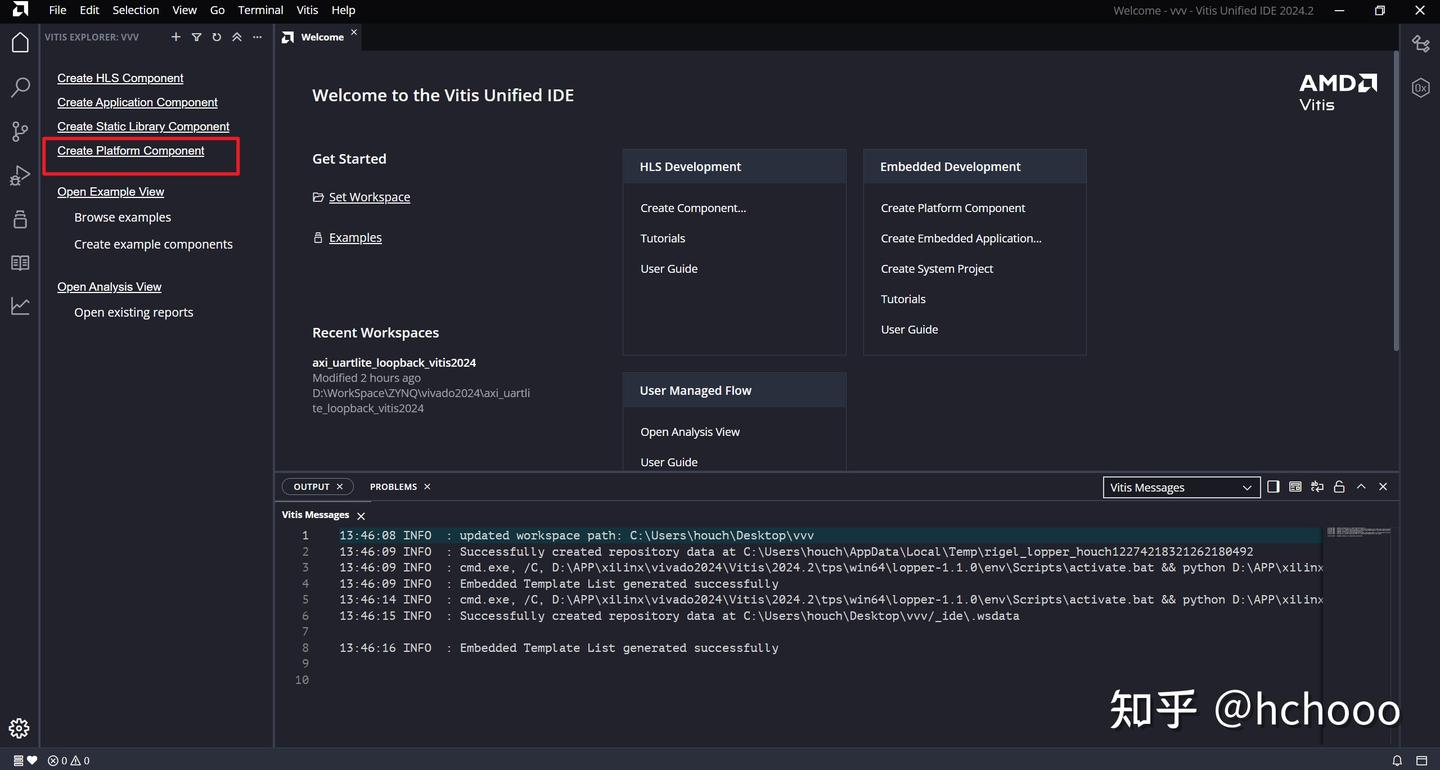Click the errors and warnings status bar indicator
Viewport: 1440px width, 770px height.
[69, 761]
